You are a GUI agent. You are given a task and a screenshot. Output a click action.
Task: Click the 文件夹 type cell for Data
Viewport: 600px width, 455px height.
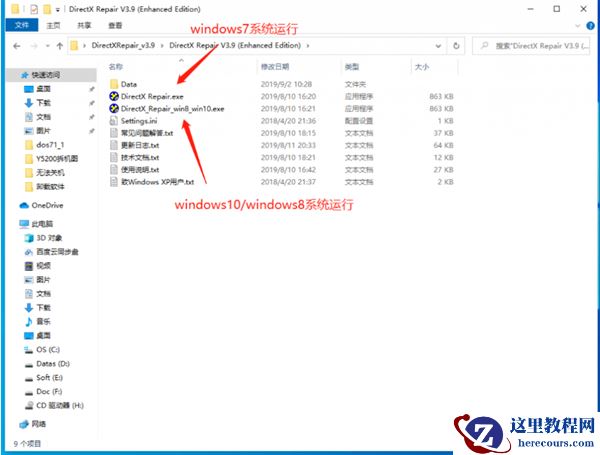tap(355, 84)
